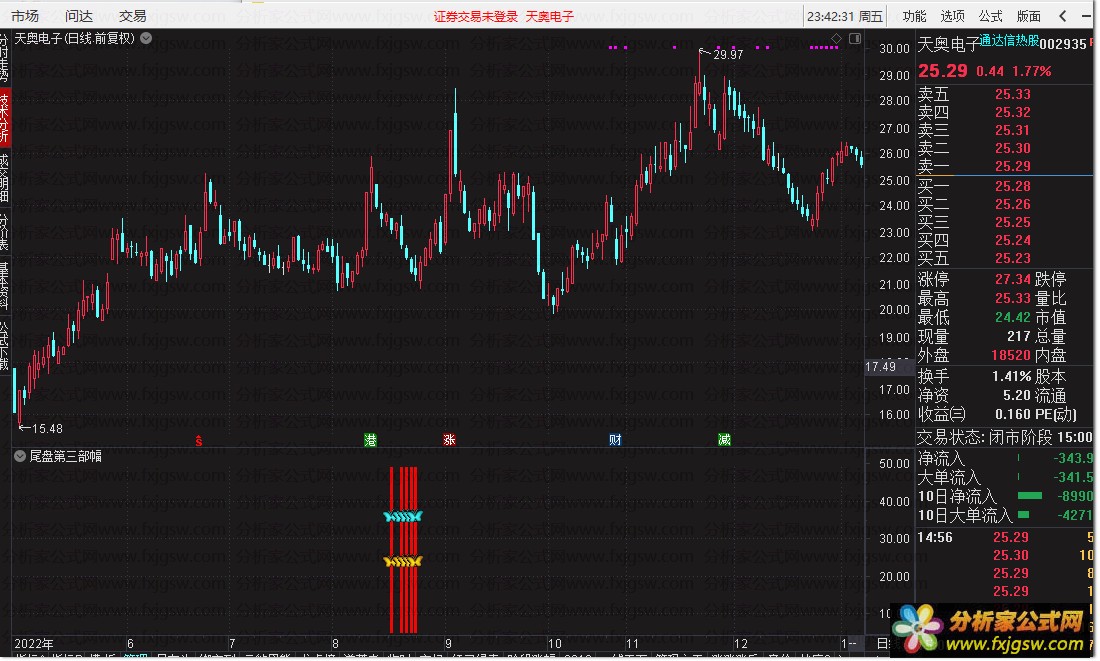Click the 29.97 high price label

[727, 55]
